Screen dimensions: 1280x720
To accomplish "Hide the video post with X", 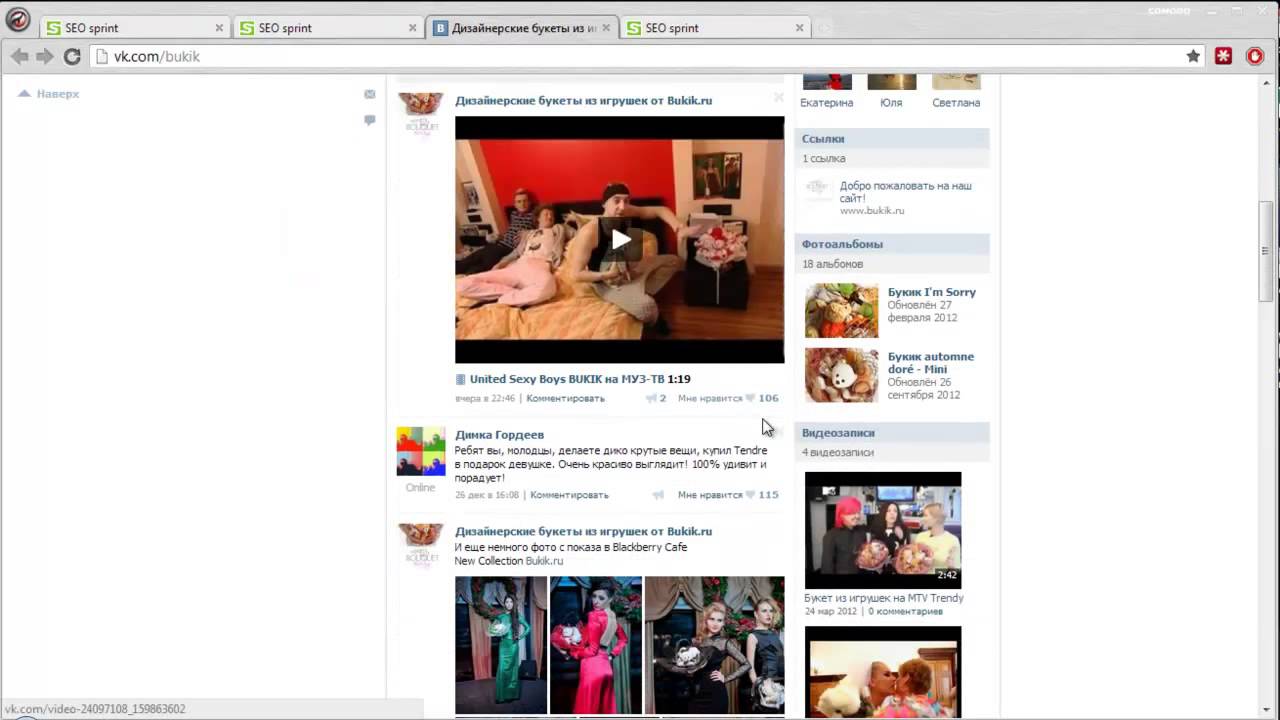I will click(778, 98).
